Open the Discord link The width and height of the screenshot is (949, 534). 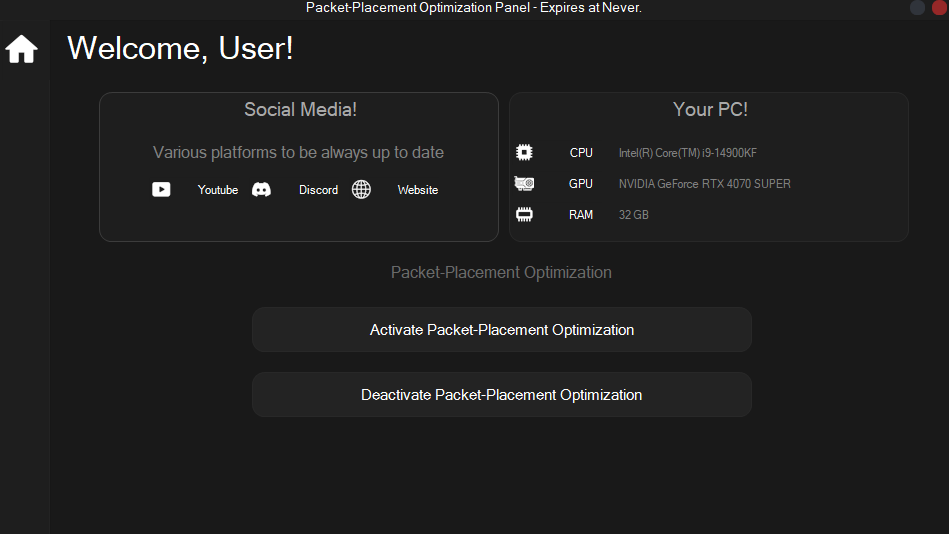tap(318, 190)
